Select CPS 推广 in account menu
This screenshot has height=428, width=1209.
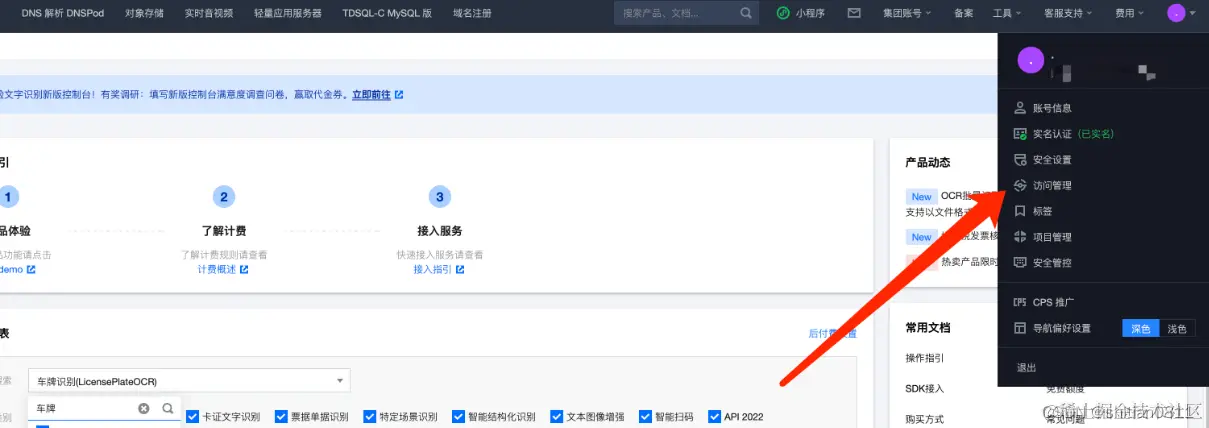click(x=1053, y=301)
